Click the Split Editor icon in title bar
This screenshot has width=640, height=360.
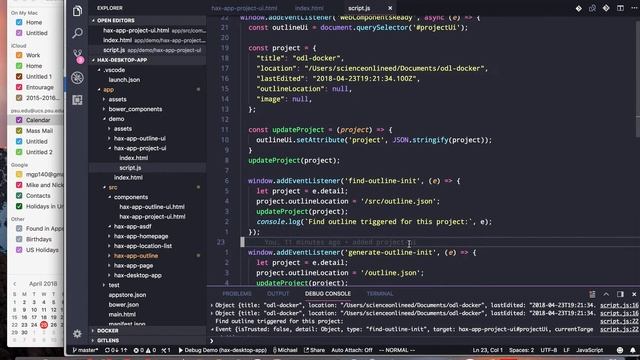(620, 8)
